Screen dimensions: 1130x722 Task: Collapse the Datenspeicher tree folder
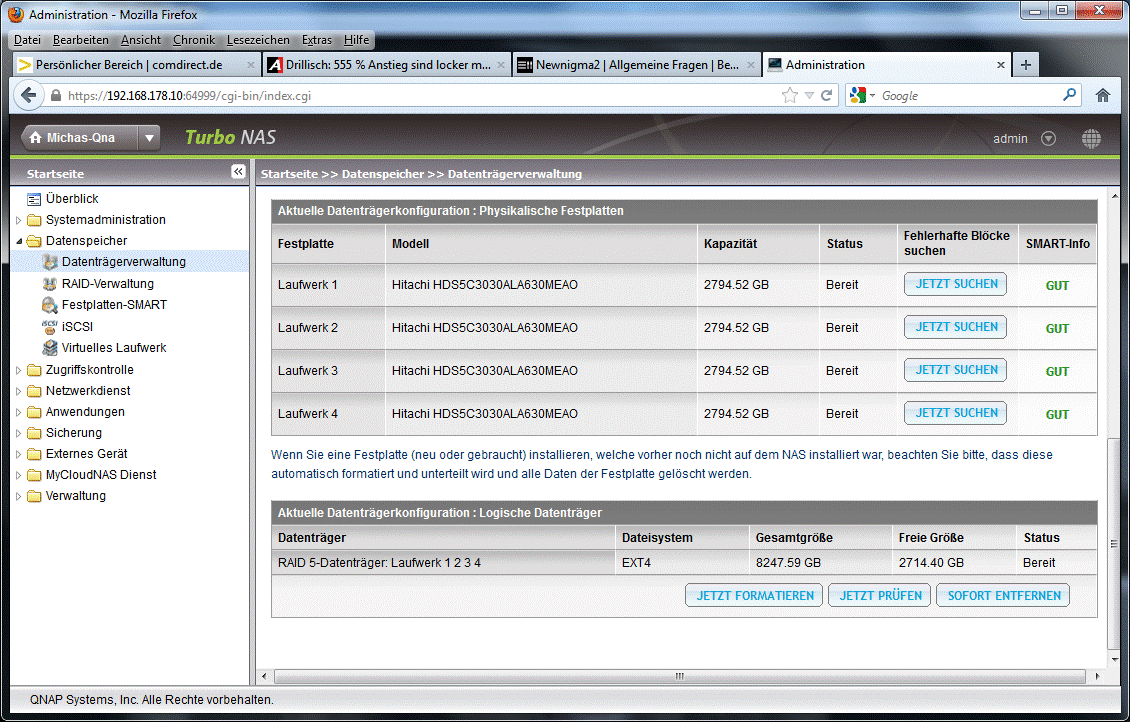[18, 241]
